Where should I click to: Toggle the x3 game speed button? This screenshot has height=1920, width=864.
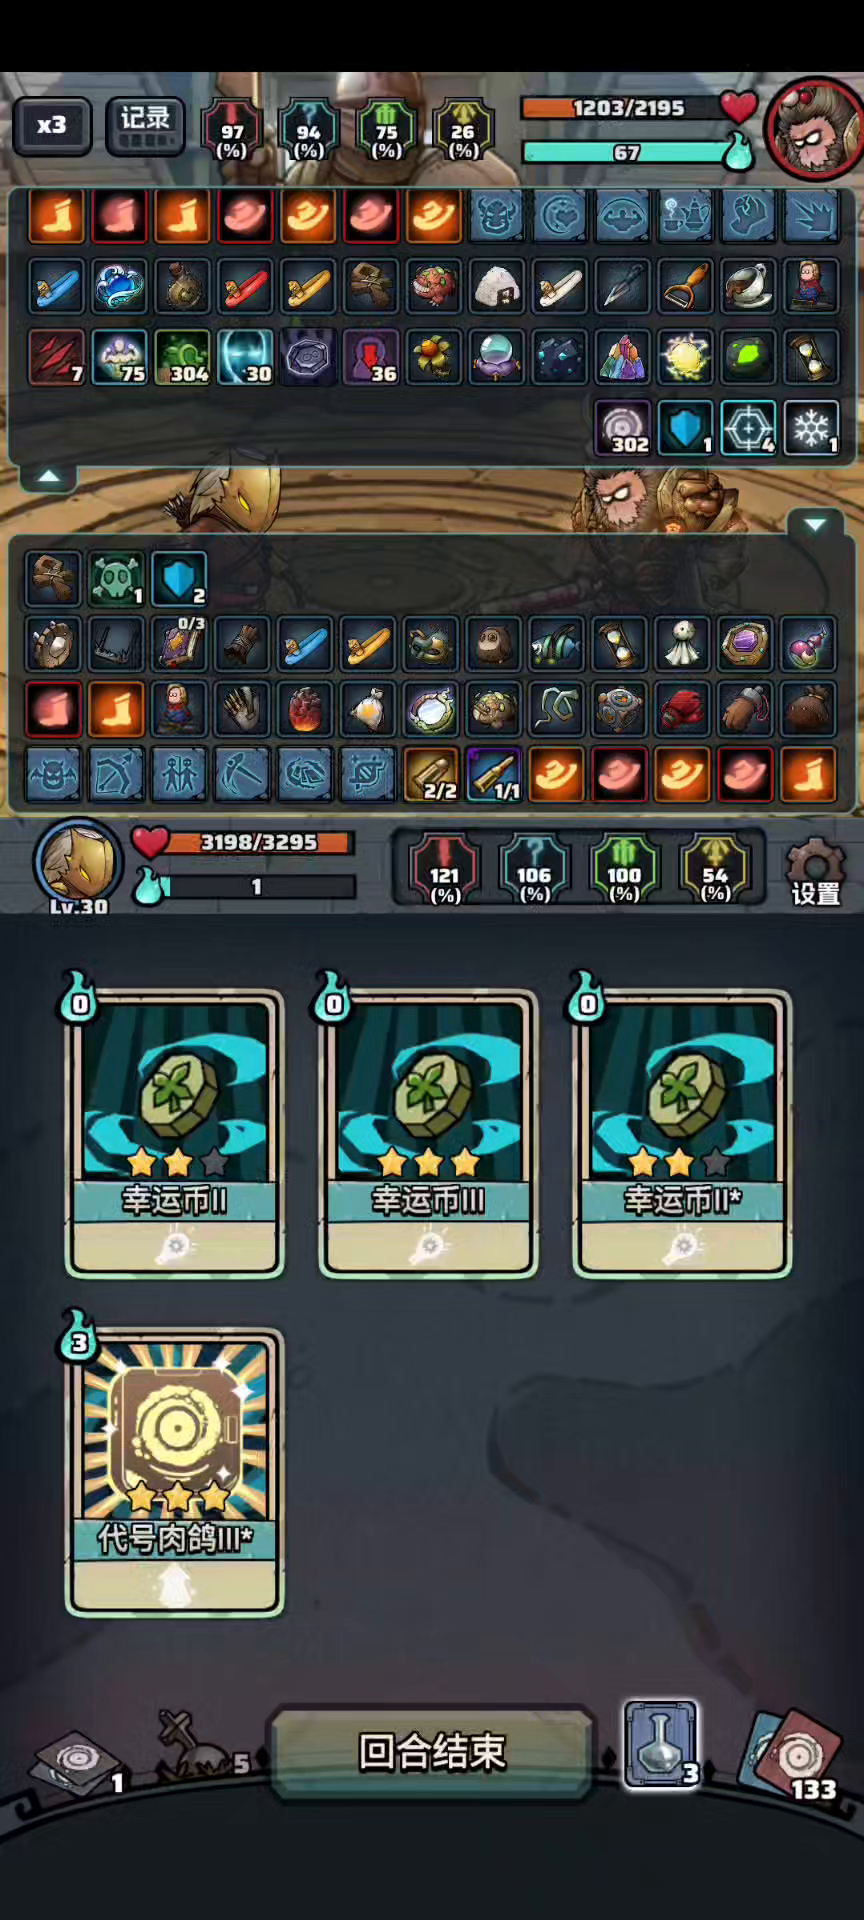click(52, 126)
